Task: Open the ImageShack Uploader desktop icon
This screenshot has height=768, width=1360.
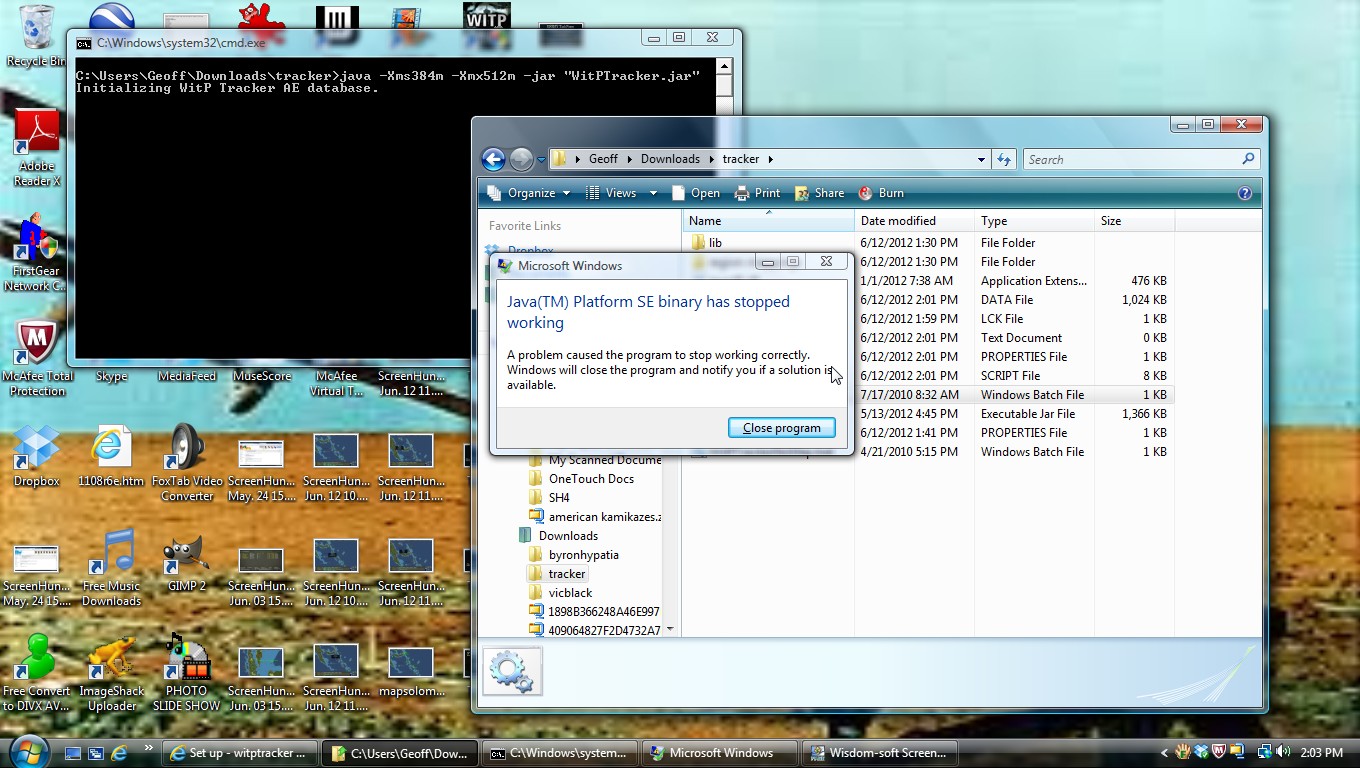Action: (111, 672)
